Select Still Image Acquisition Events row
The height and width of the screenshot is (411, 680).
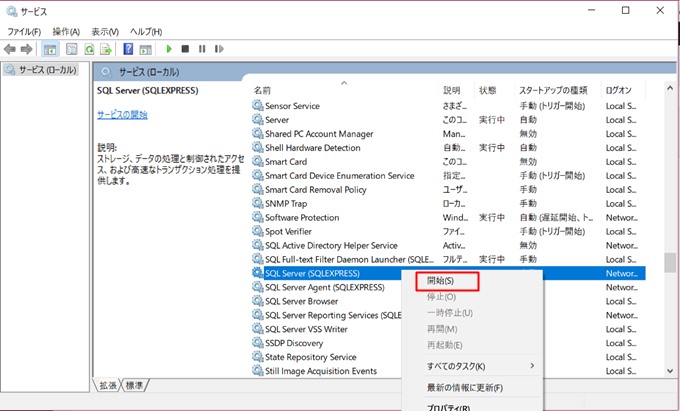pyautogui.click(x=327, y=371)
